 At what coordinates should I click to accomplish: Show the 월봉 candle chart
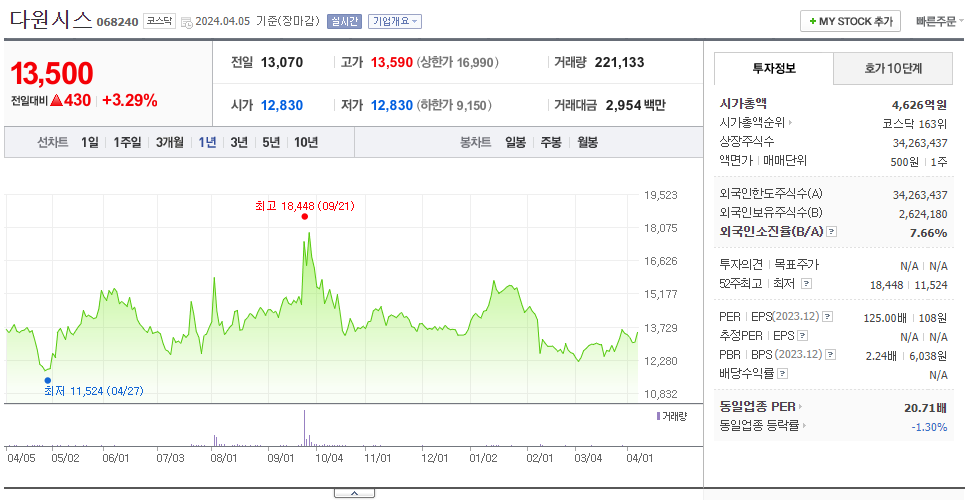coord(588,143)
